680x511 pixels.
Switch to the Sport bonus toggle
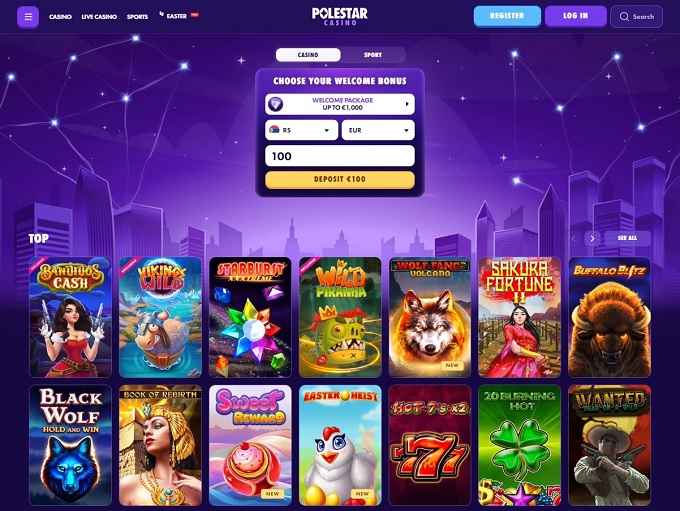click(x=373, y=55)
